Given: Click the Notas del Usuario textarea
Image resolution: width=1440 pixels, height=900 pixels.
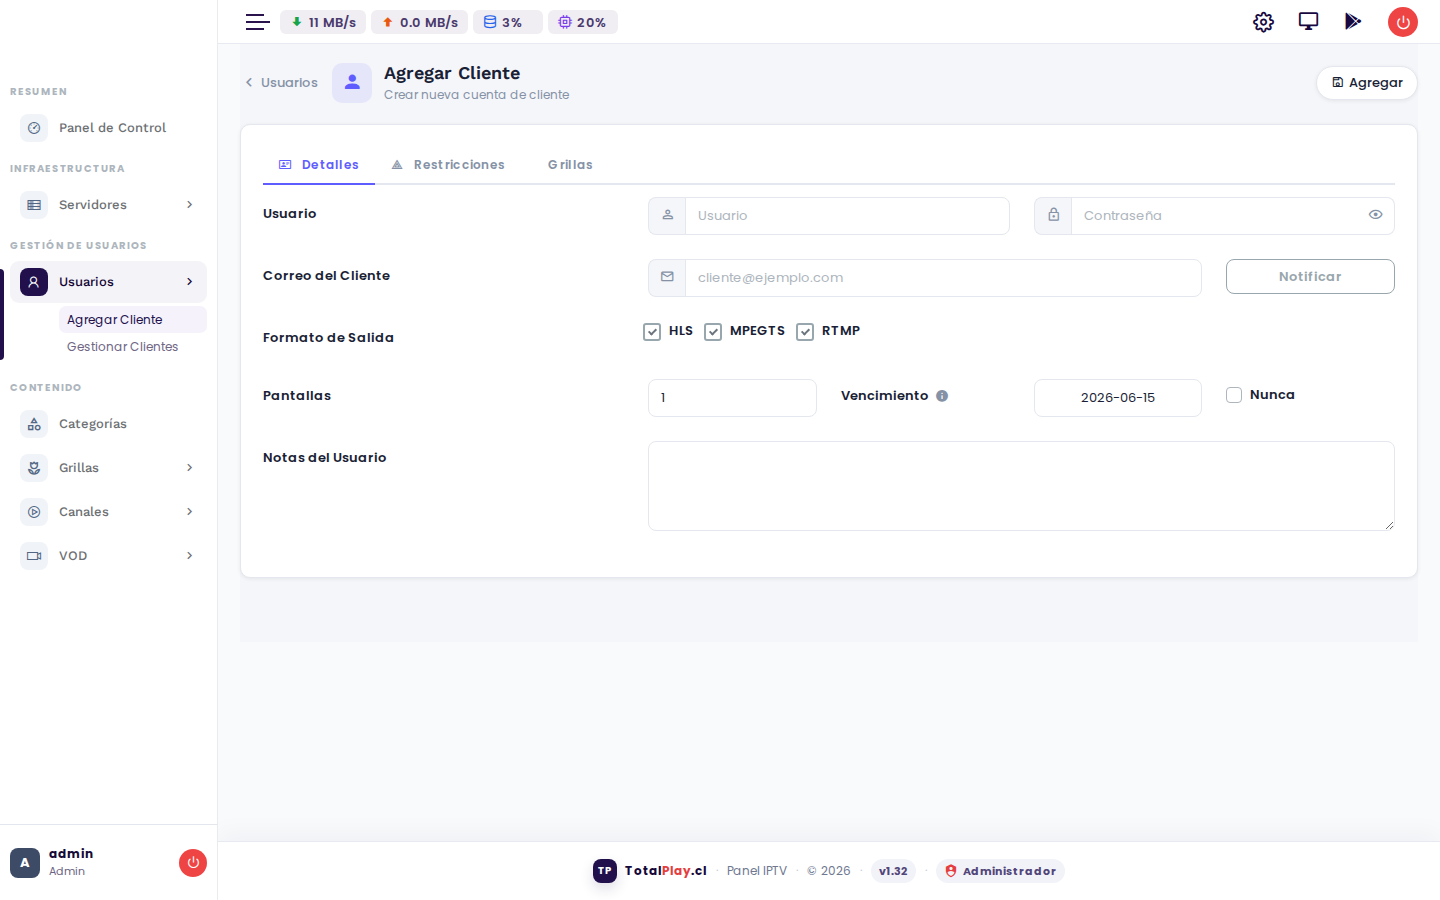Looking at the screenshot, I should point(1021,486).
